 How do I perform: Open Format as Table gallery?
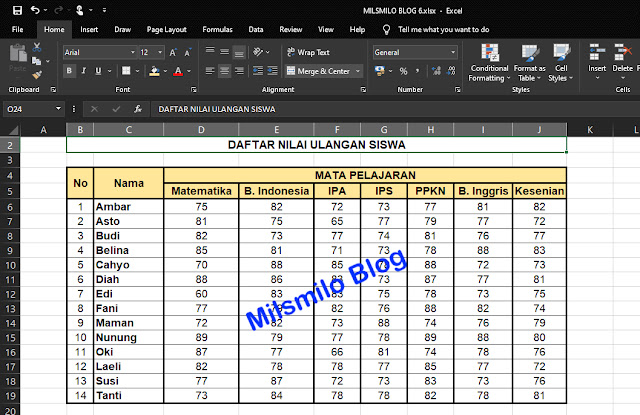tap(529, 62)
